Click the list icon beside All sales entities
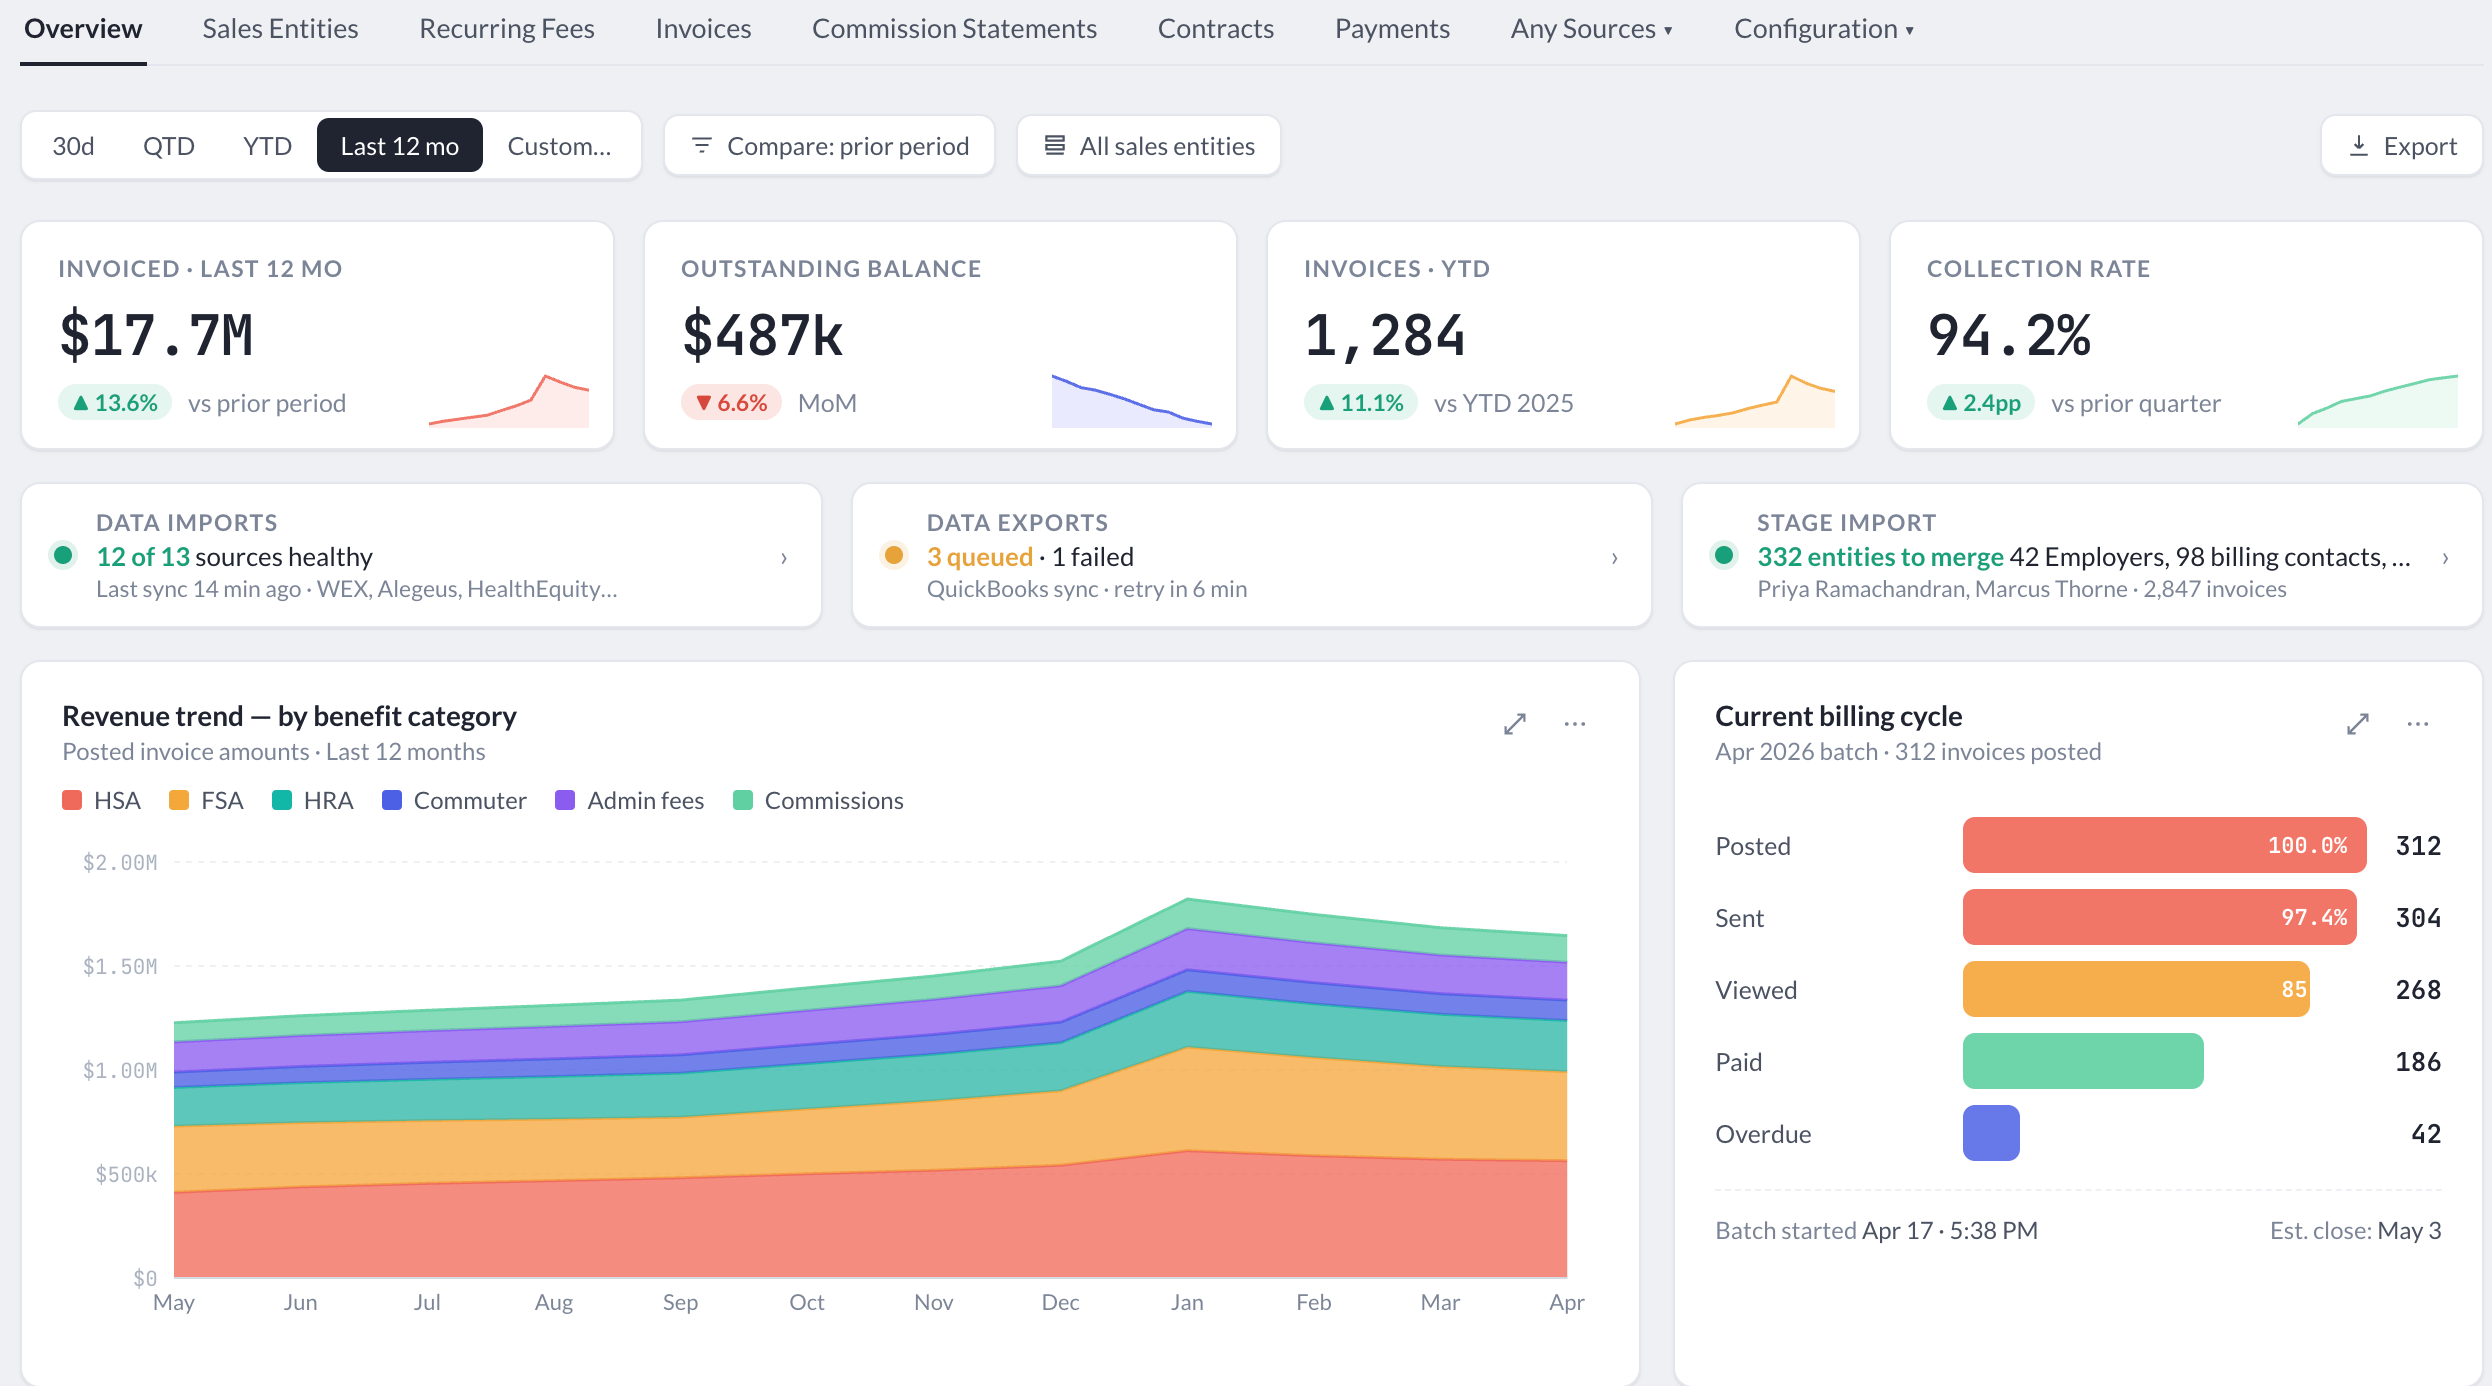Image resolution: width=2492 pixels, height=1386 pixels. point(1054,146)
